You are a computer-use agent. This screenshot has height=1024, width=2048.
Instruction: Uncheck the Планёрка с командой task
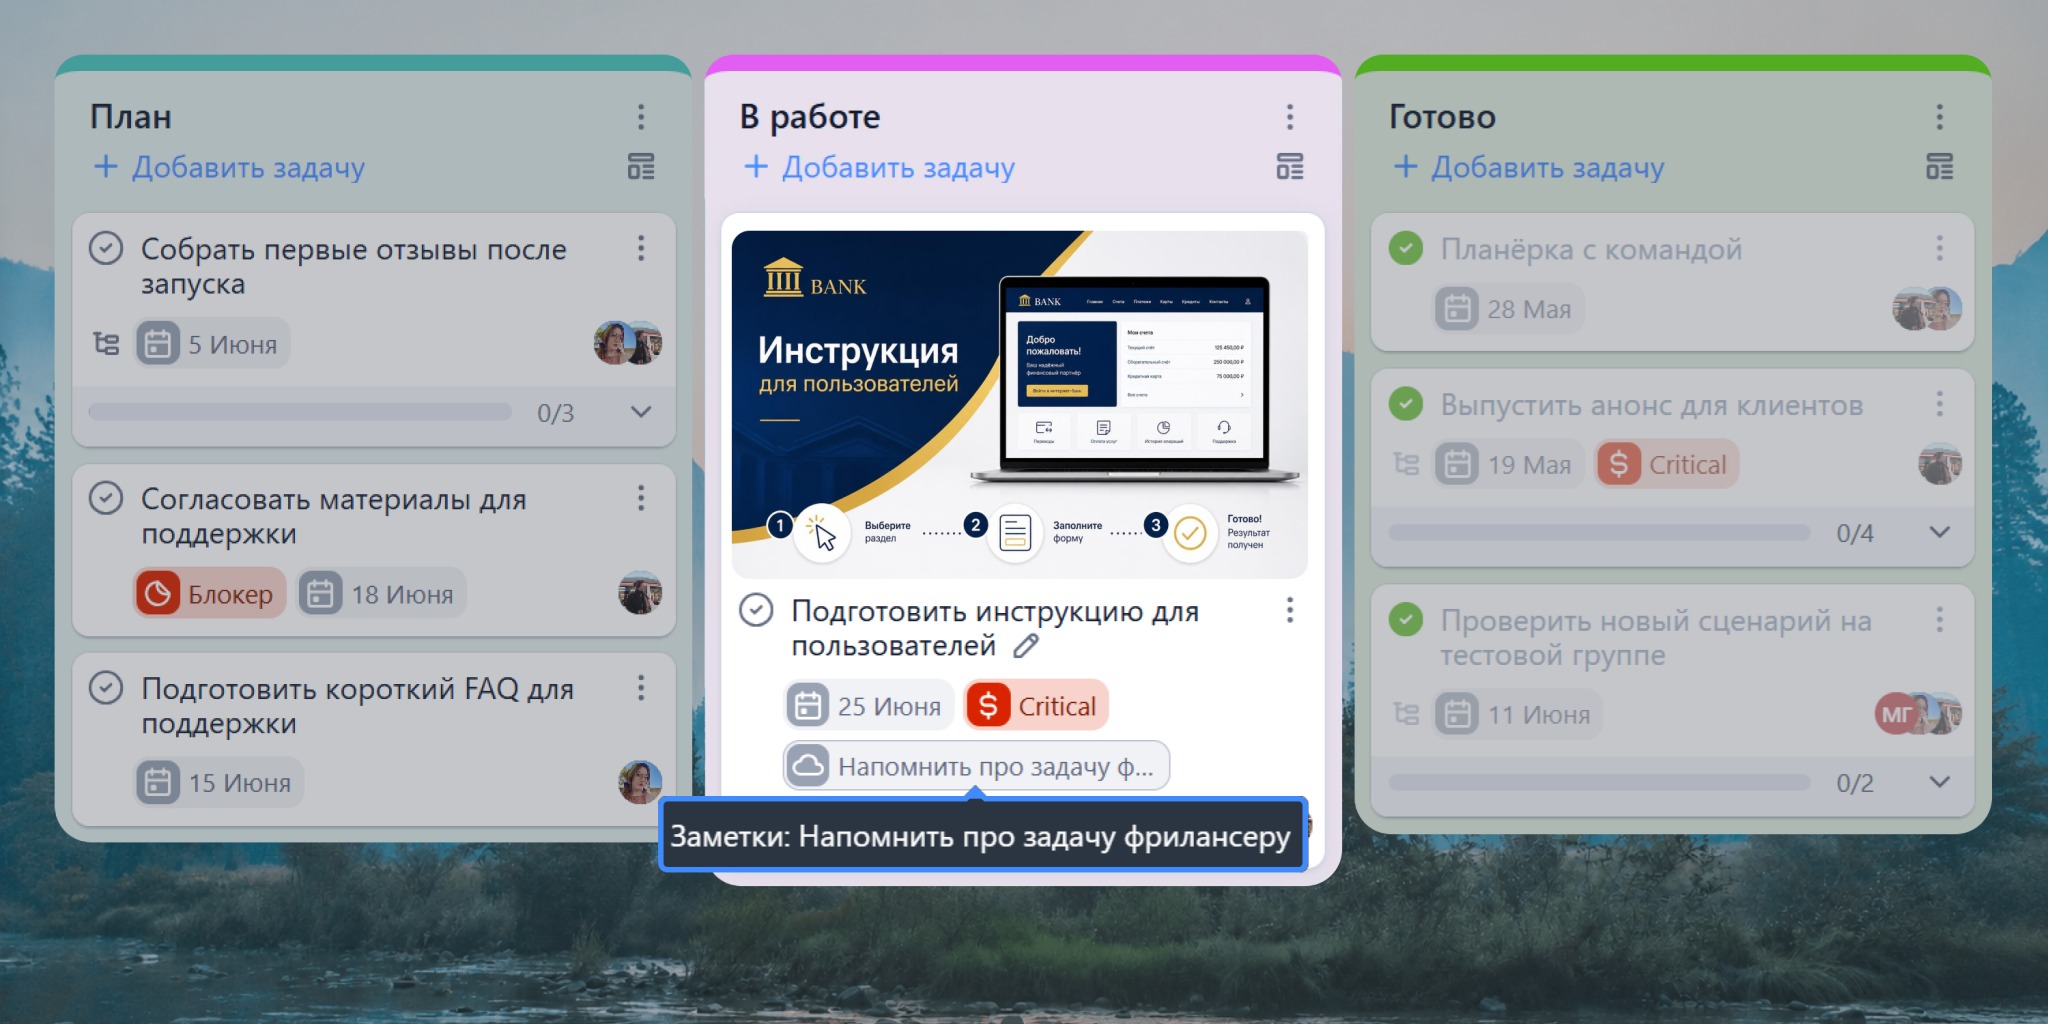click(1406, 248)
